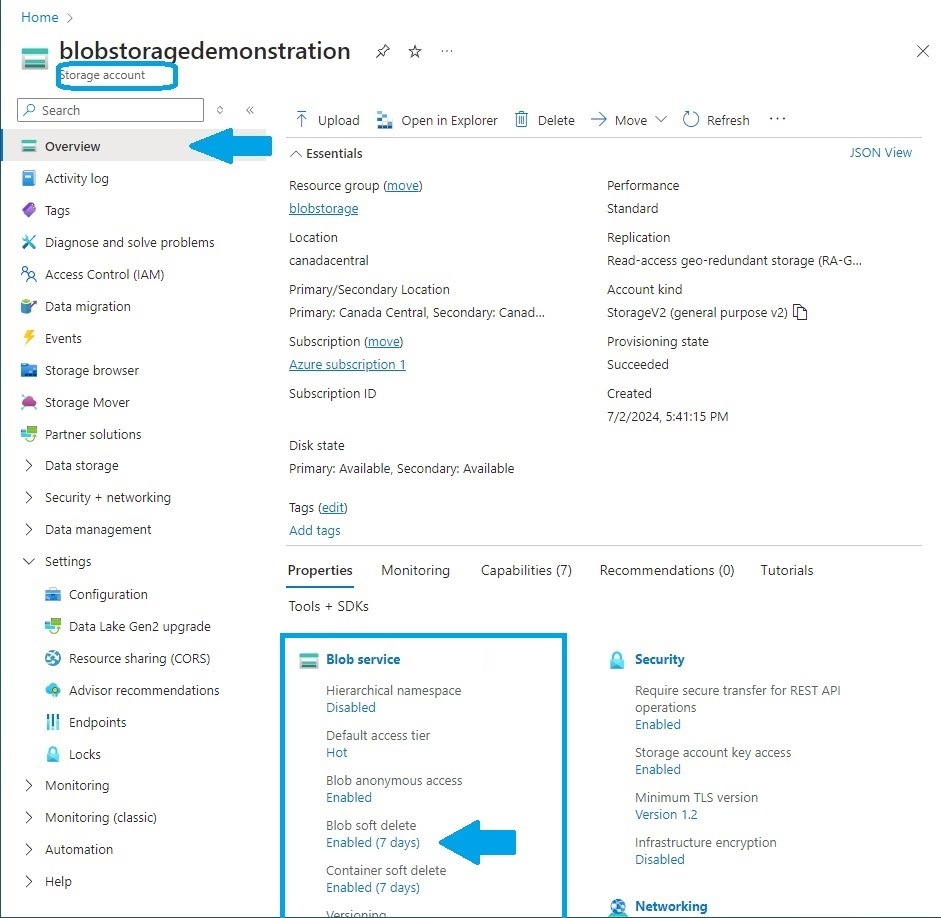Click the purple Tags icon
The image size is (941, 918).
[28, 210]
